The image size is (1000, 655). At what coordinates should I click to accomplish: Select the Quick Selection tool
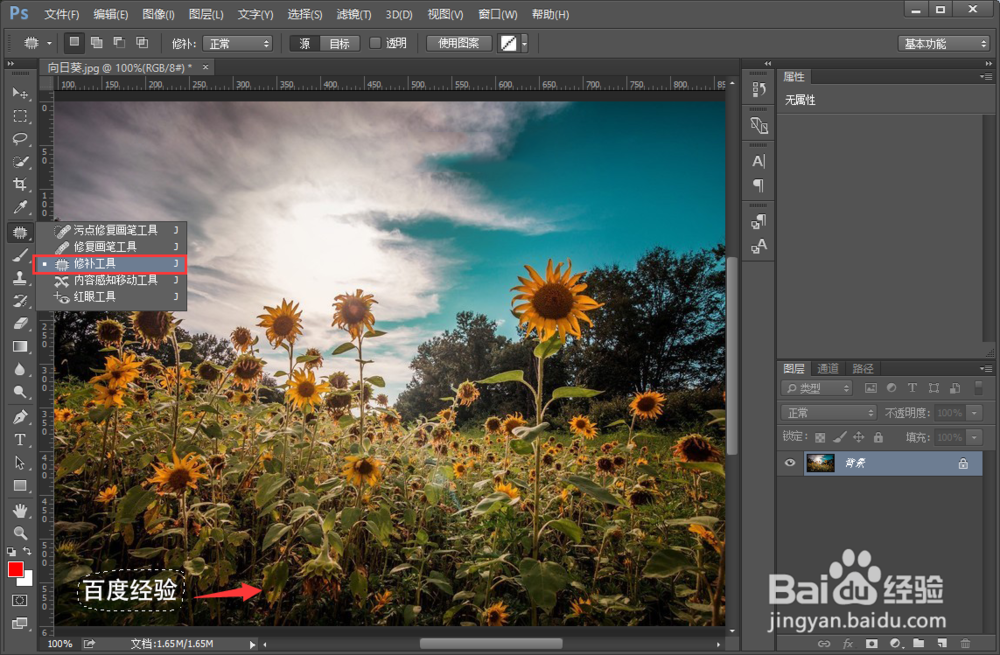(20, 162)
